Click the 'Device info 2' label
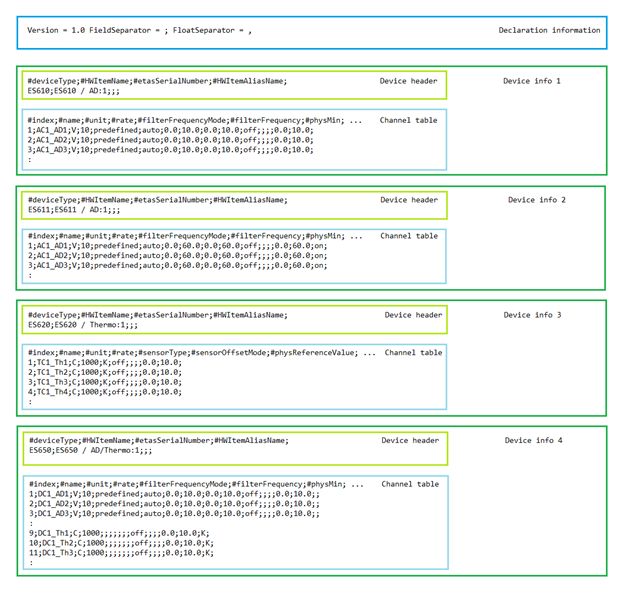Image resolution: width=623 pixels, height=600 pixels. [x=536, y=200]
